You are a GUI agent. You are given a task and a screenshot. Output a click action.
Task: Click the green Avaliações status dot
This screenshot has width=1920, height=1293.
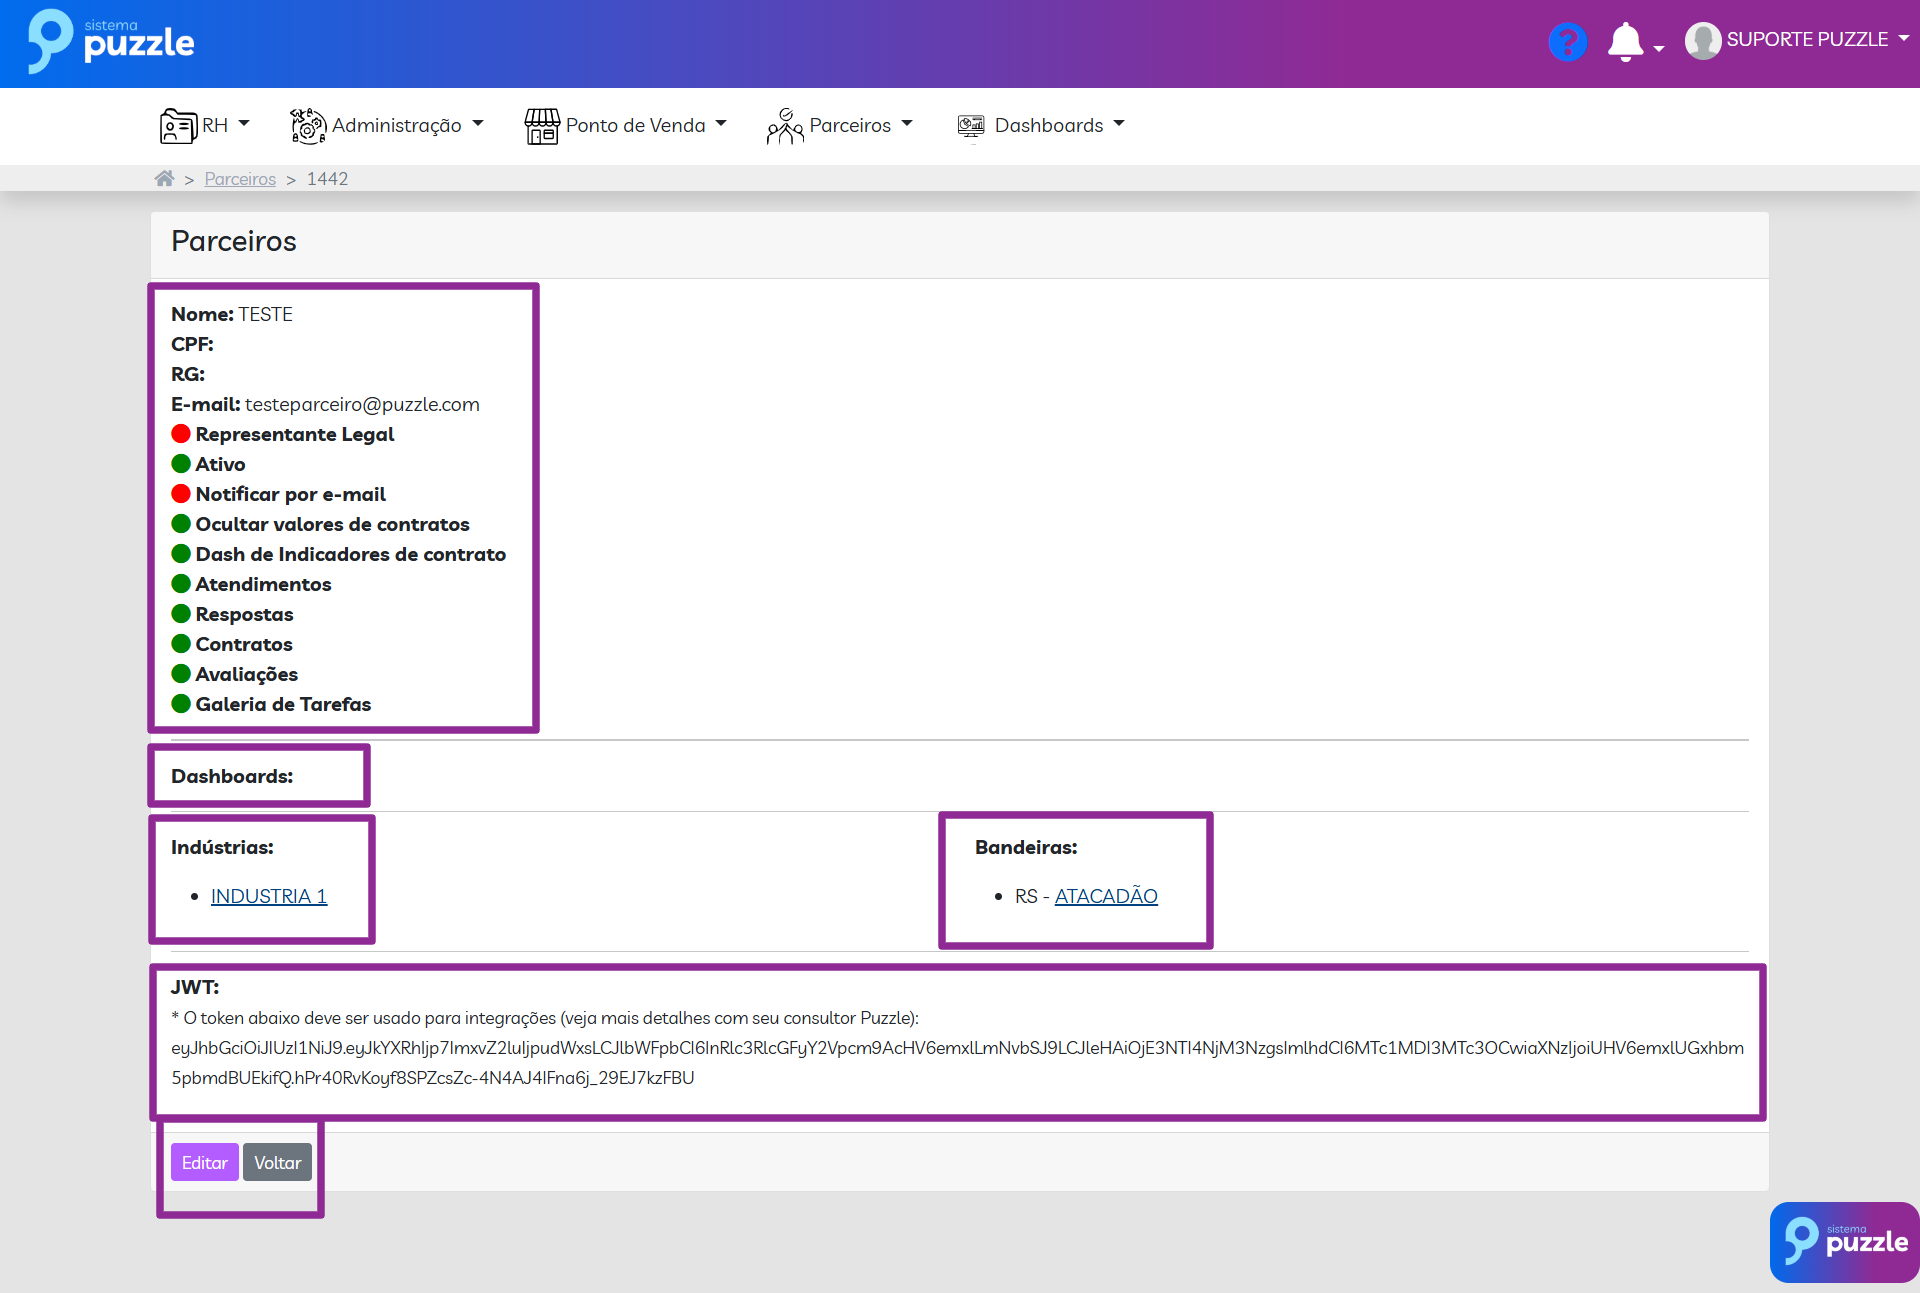[181, 674]
